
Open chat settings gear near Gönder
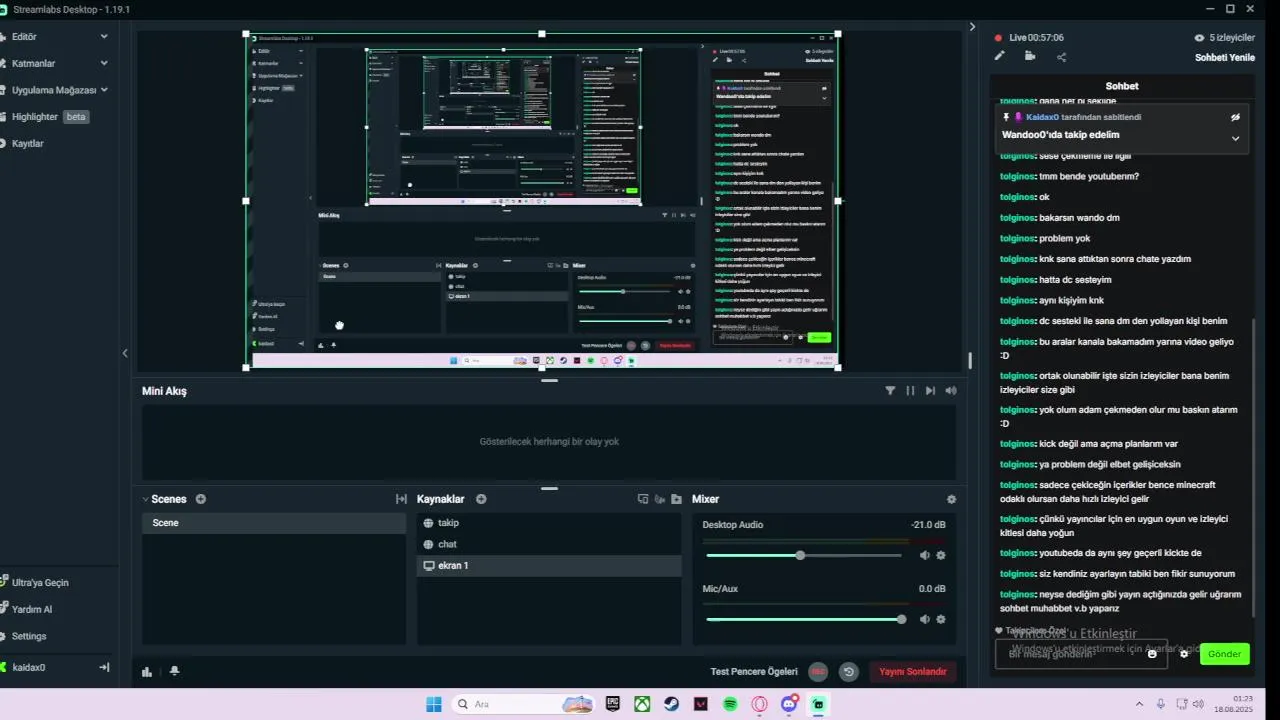coord(1184,654)
